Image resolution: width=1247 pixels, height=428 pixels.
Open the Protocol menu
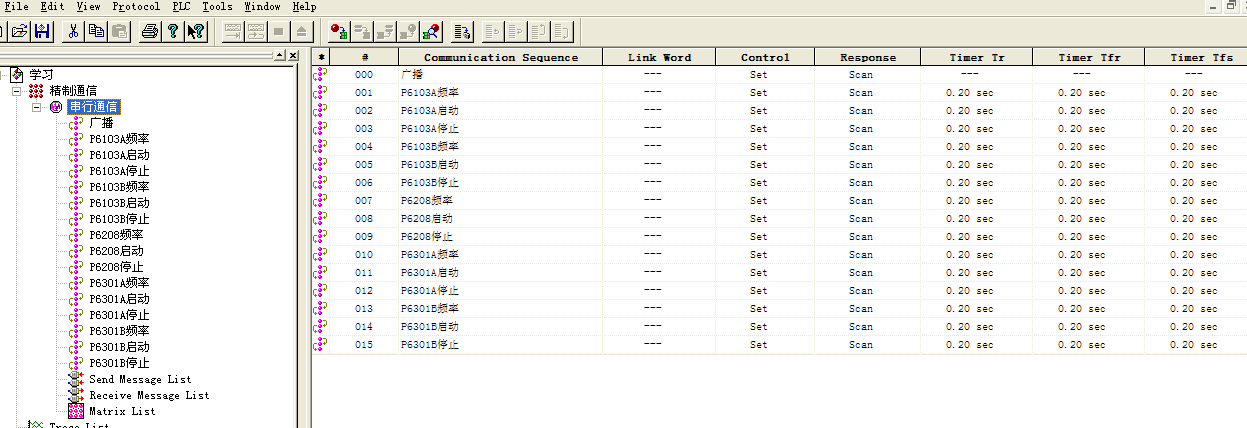(135, 6)
